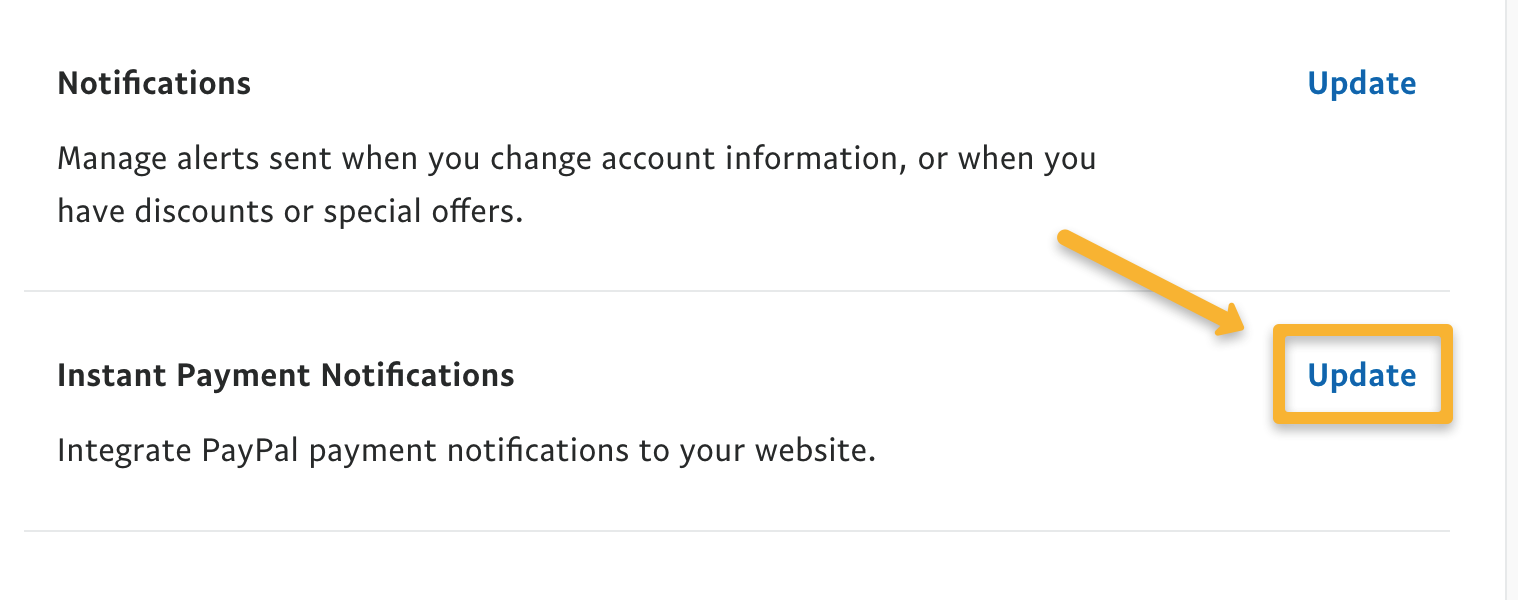This screenshot has height=600, width=1518.
Task: Click the "have discounts or special offers" line
Action: click(x=290, y=212)
